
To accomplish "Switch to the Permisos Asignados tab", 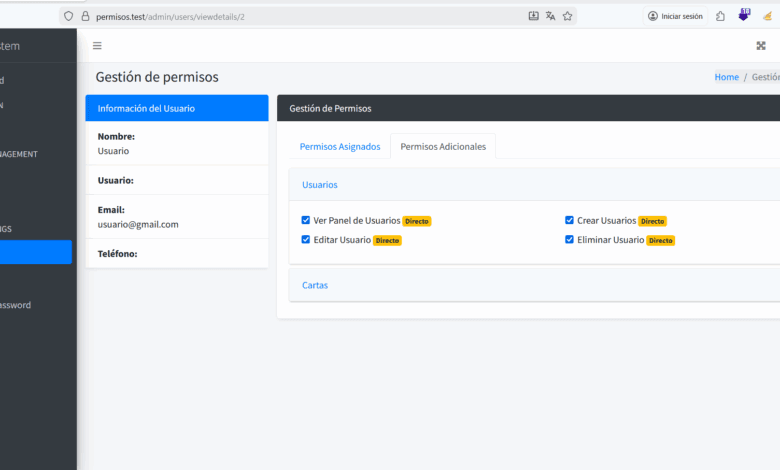I will (x=340, y=147).
